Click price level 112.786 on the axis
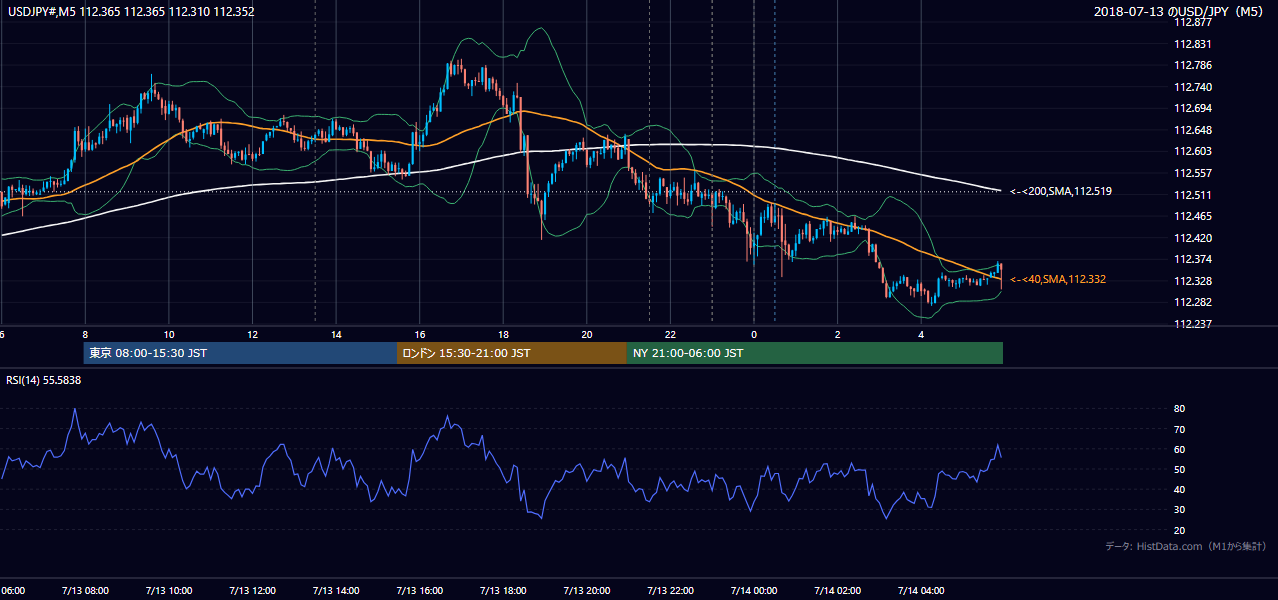The height and width of the screenshot is (600, 1278). point(1193,65)
